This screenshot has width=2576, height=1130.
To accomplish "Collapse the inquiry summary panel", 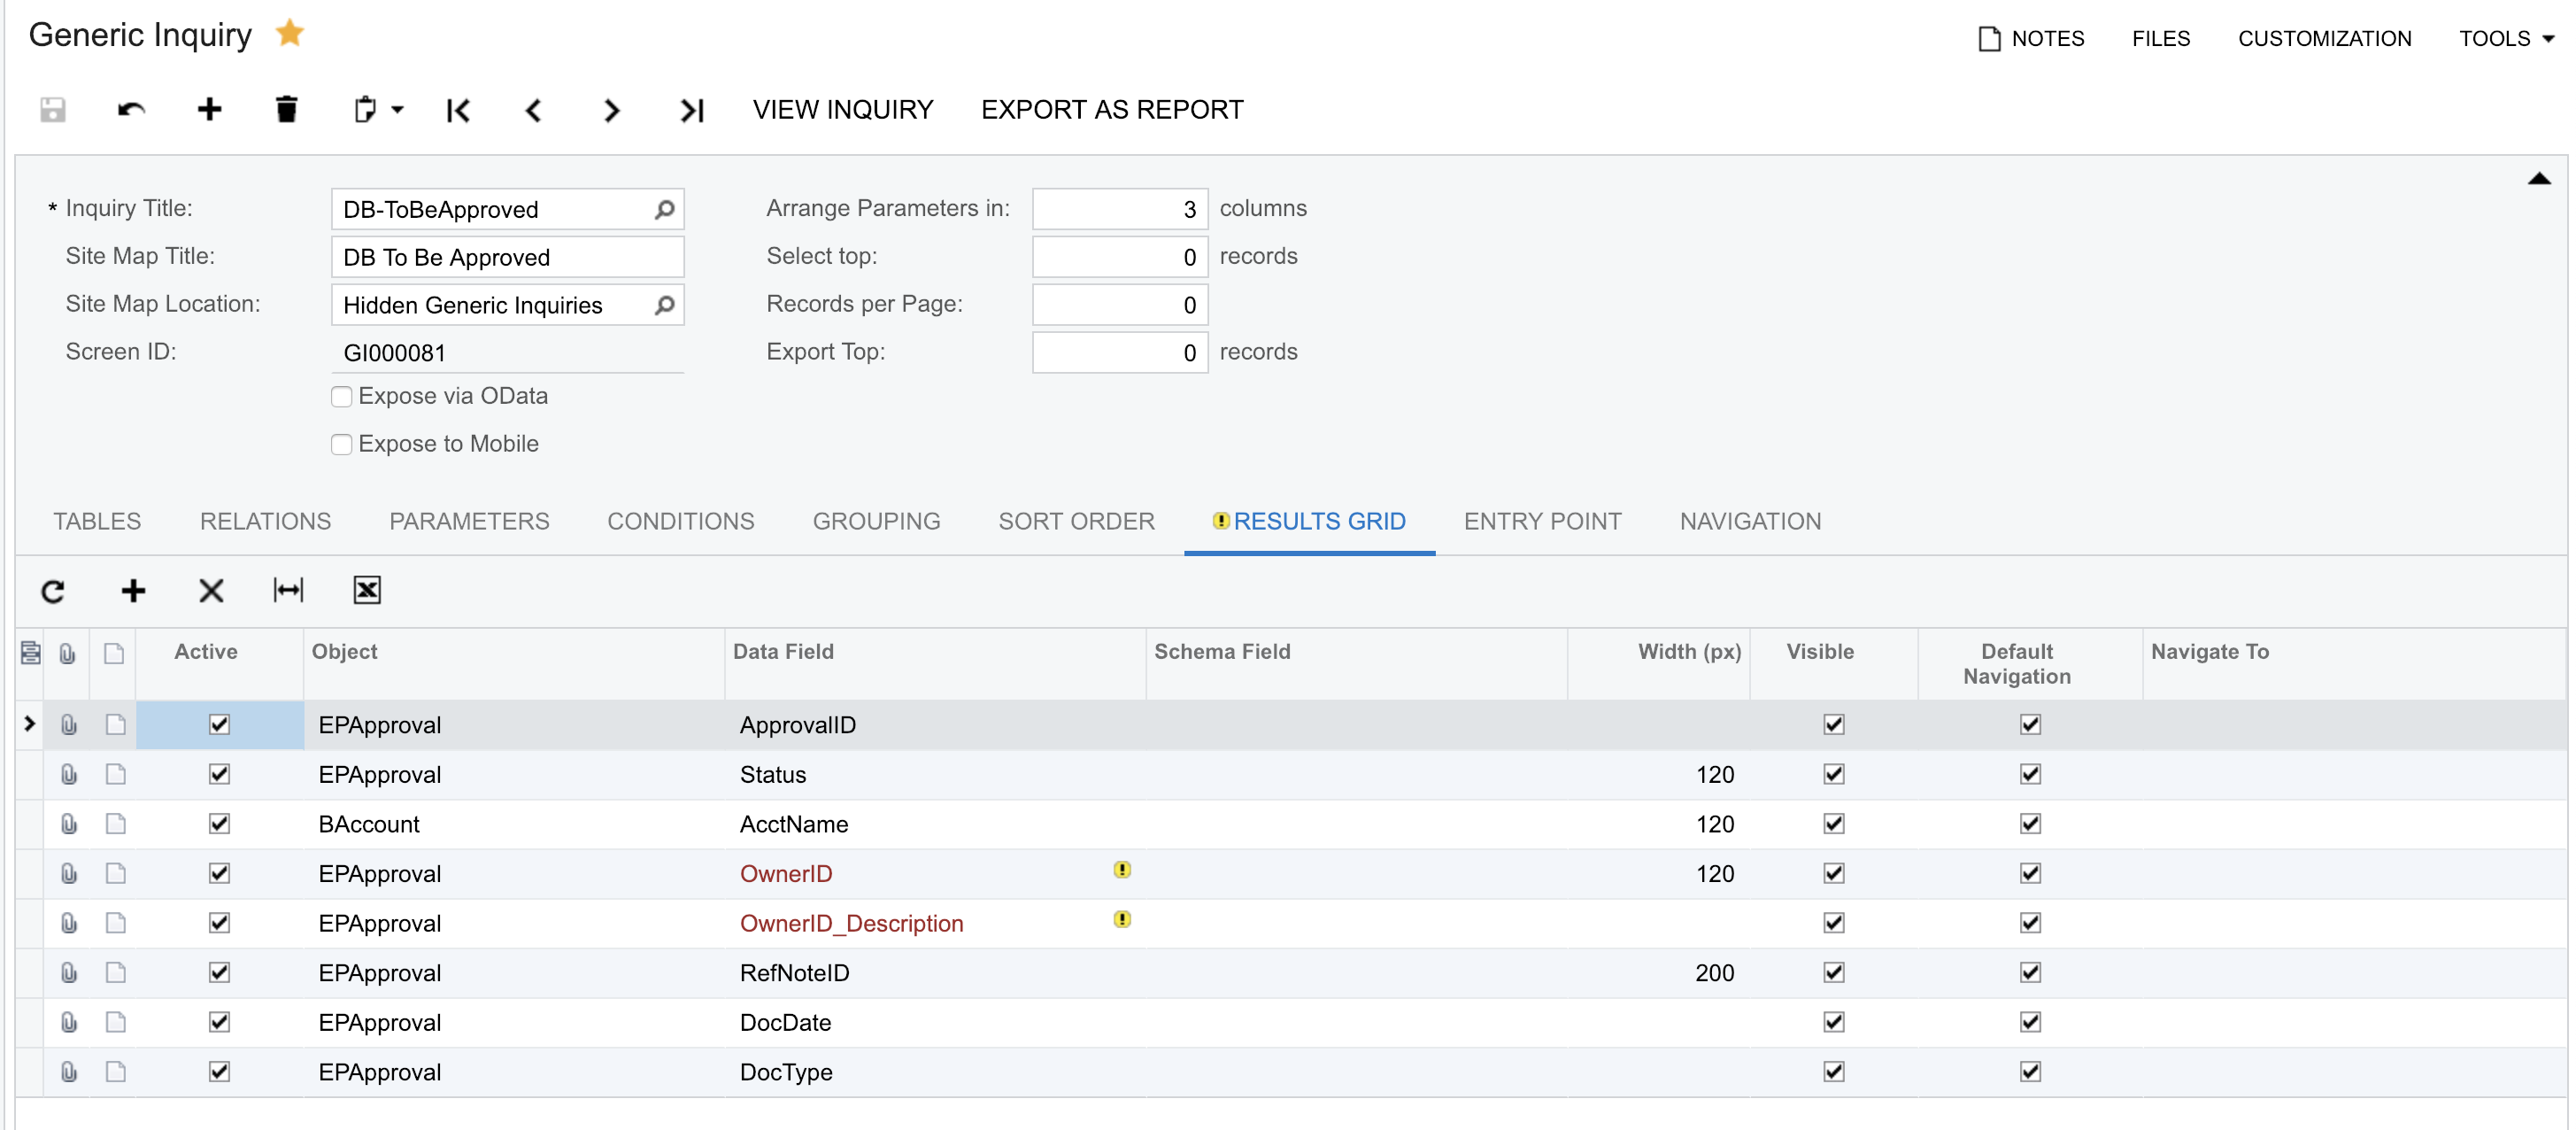I will point(2538,179).
